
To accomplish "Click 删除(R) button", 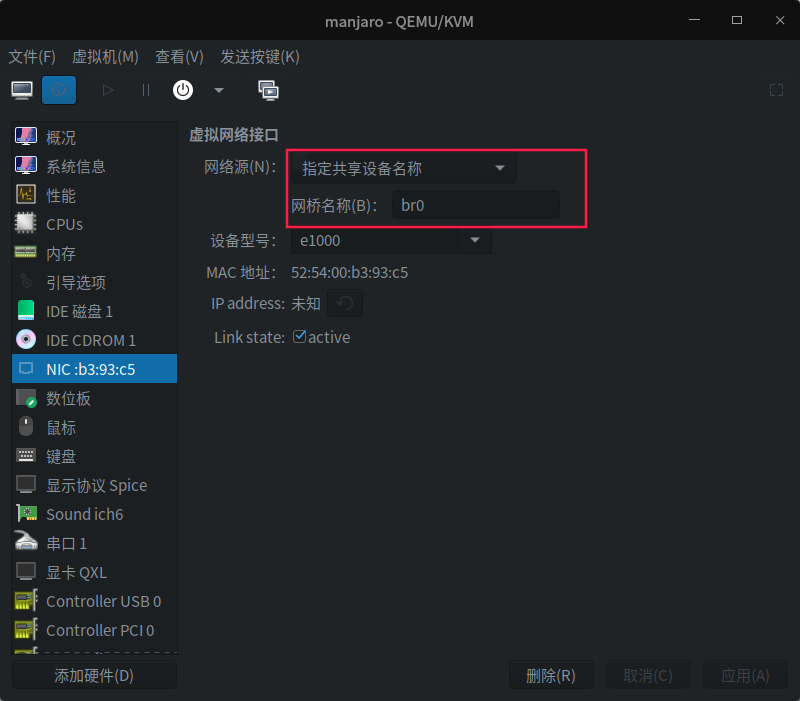I will [x=551, y=675].
